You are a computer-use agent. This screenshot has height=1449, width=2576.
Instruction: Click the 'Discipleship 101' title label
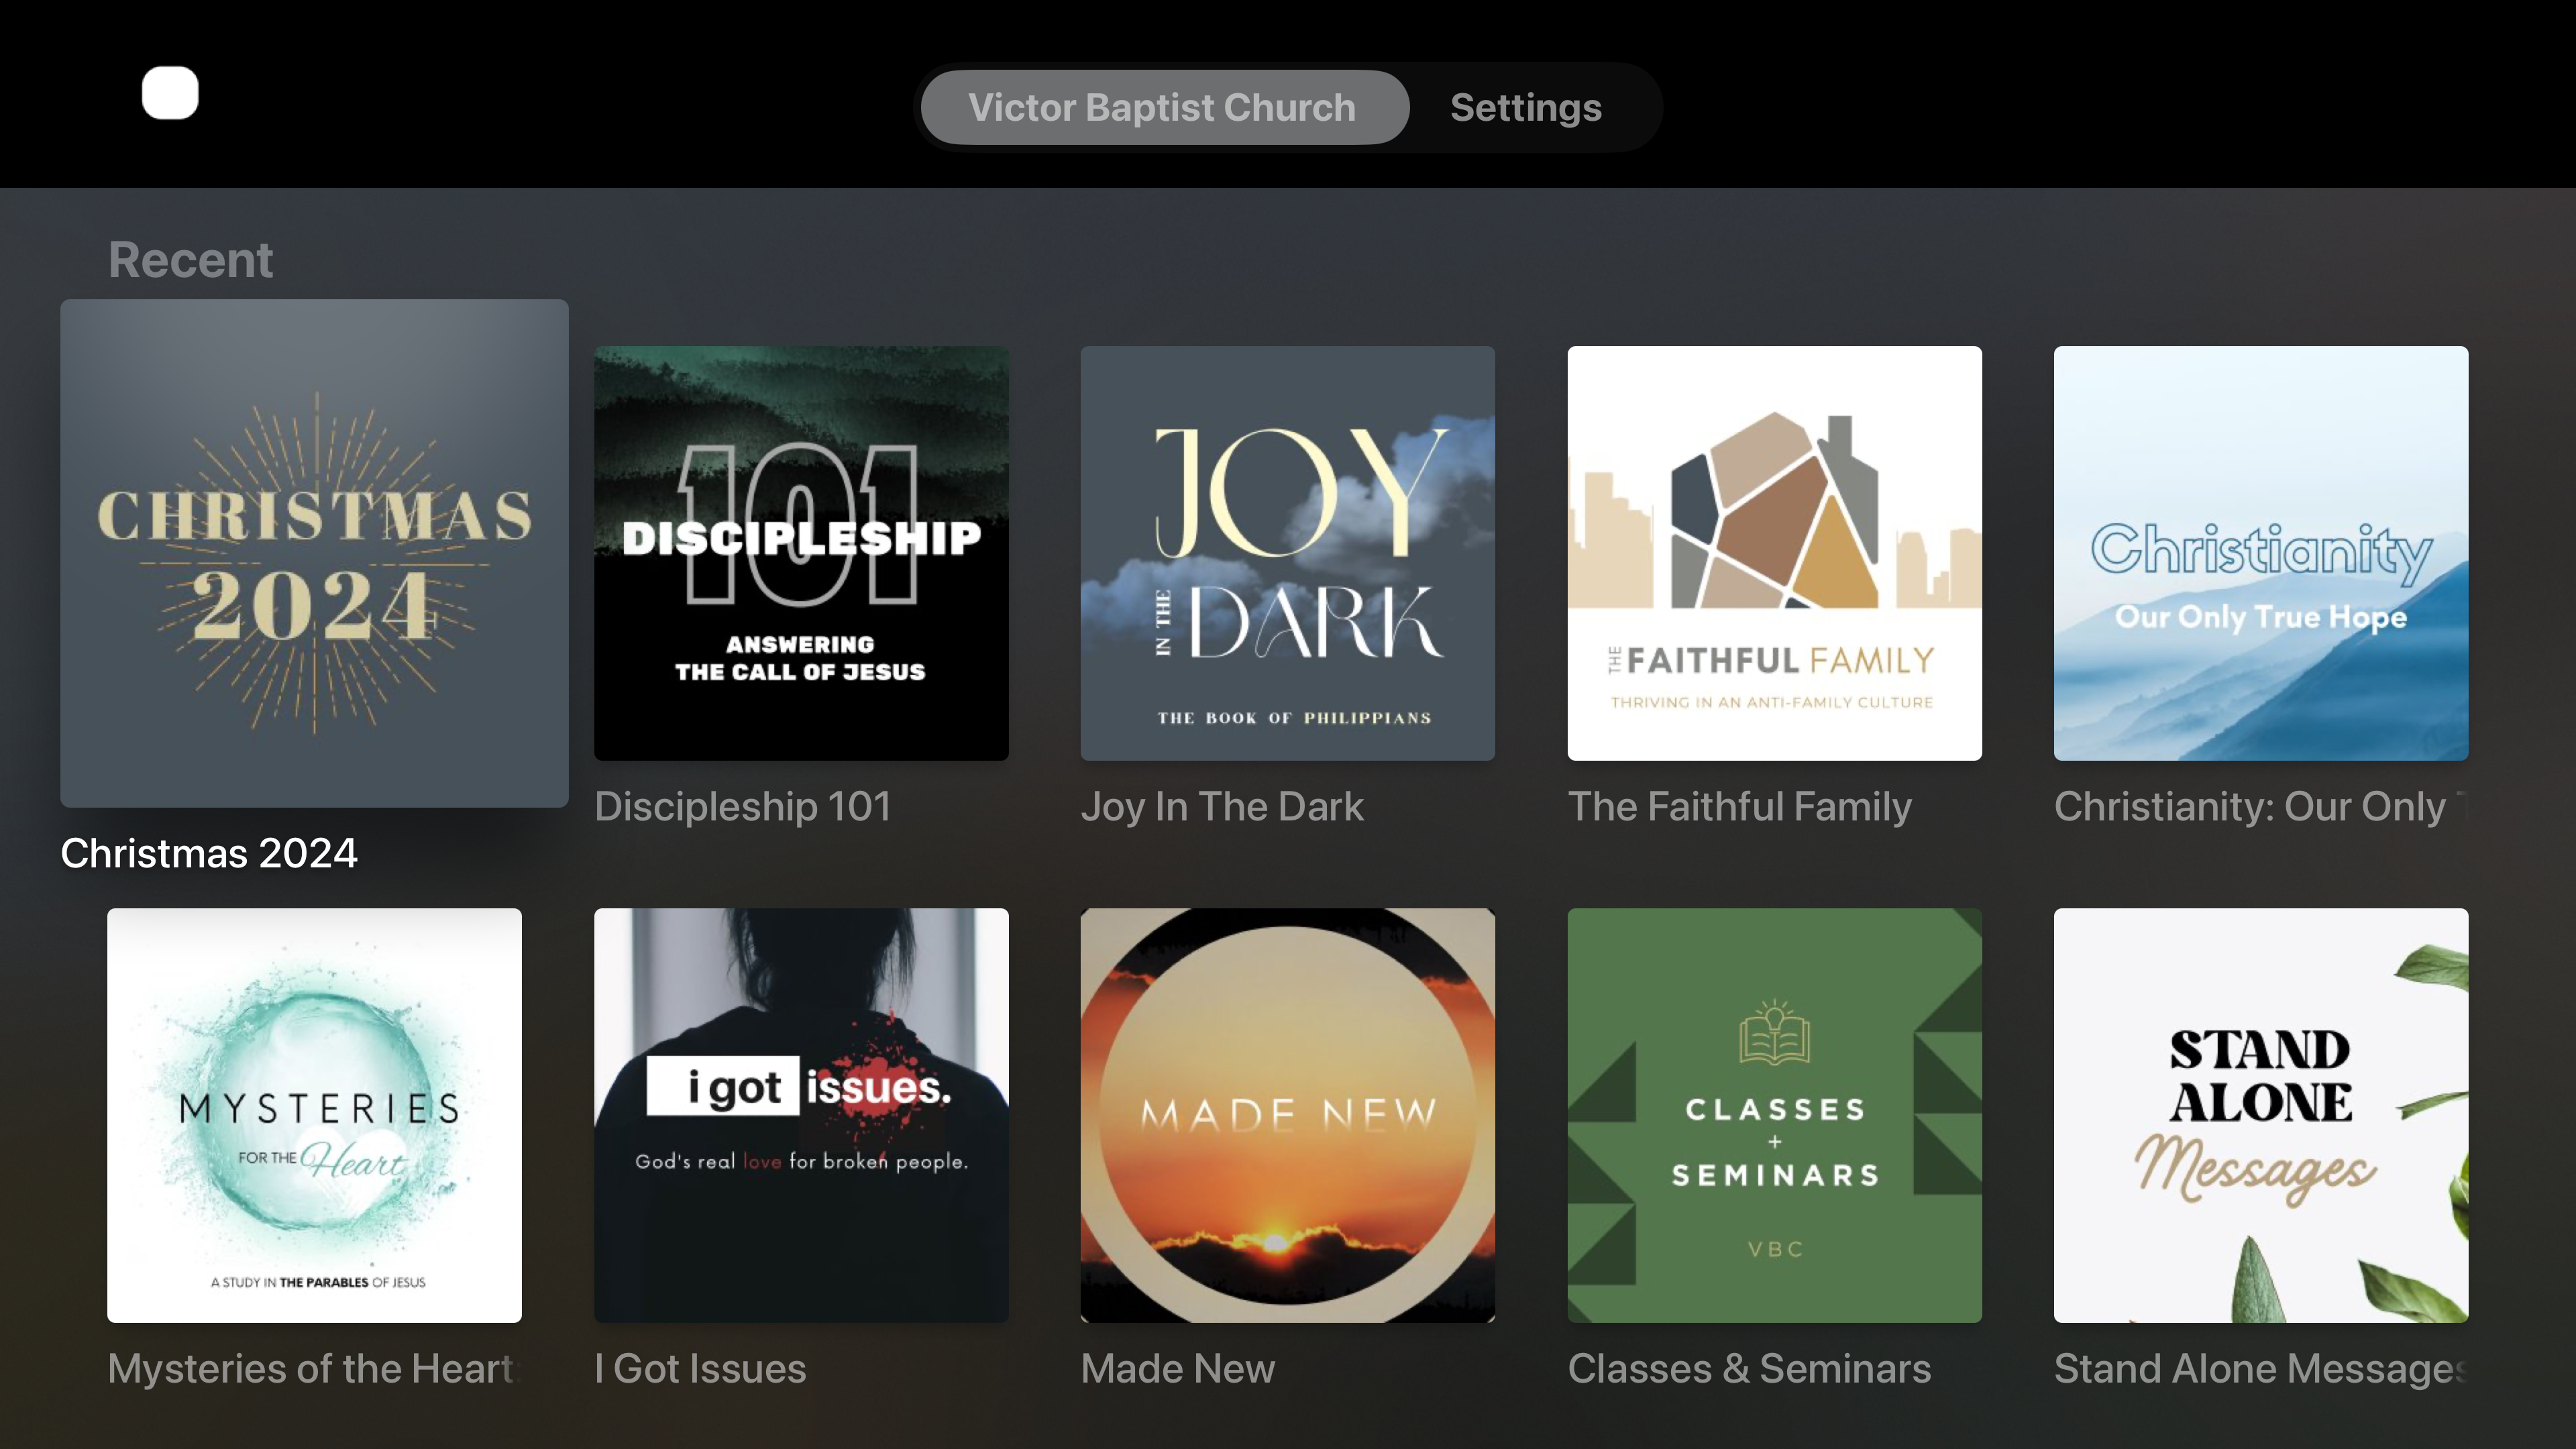[x=743, y=806]
